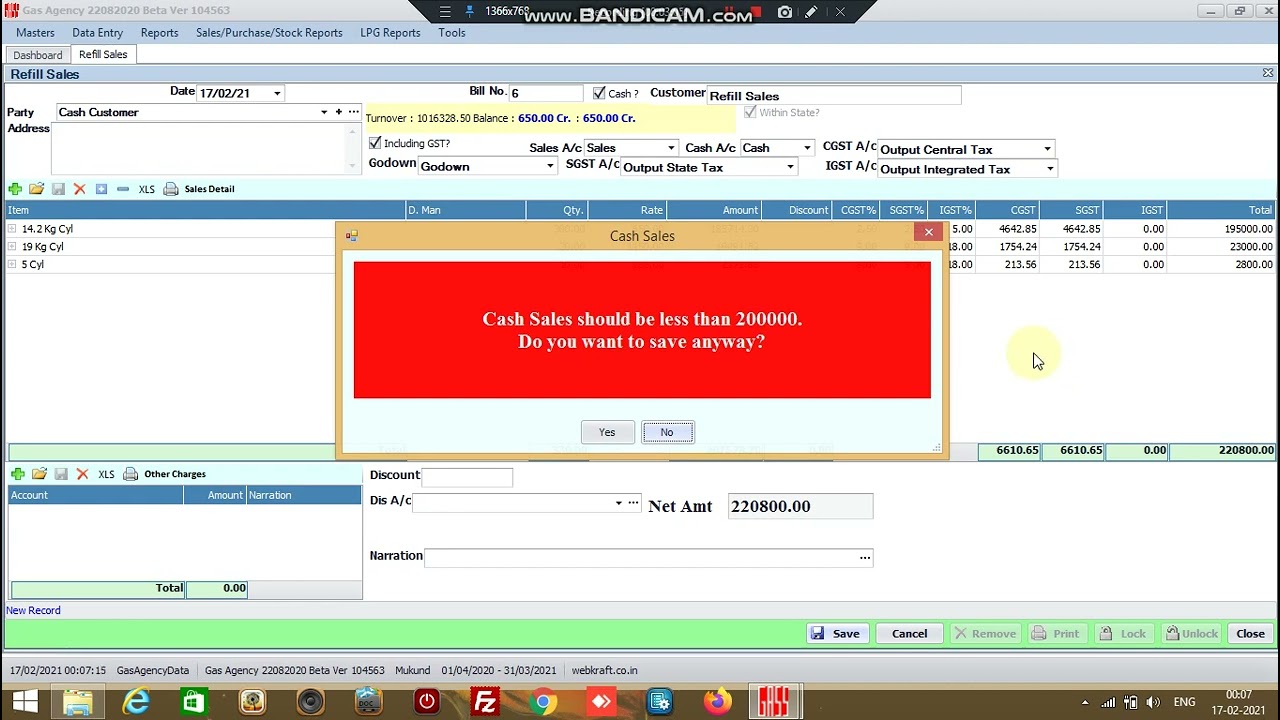Expand the 5 Cyl row
Viewport: 1280px width, 720px height.
coord(12,265)
